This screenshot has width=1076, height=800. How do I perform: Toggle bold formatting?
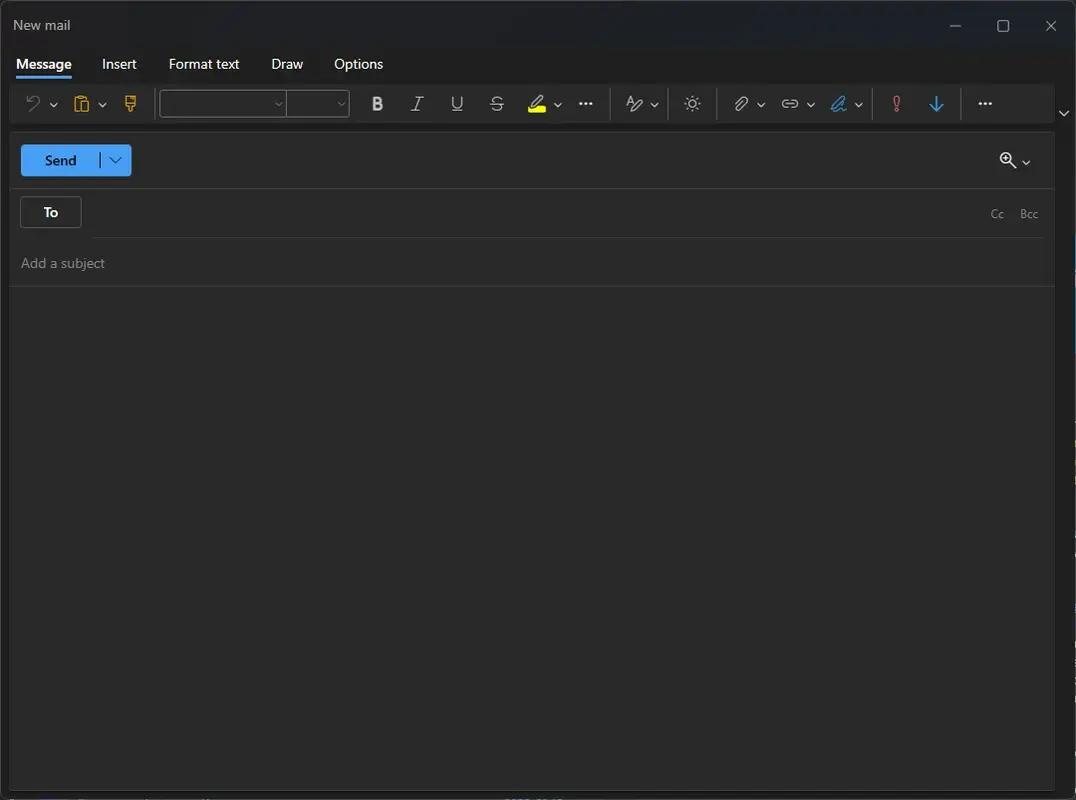tap(377, 103)
